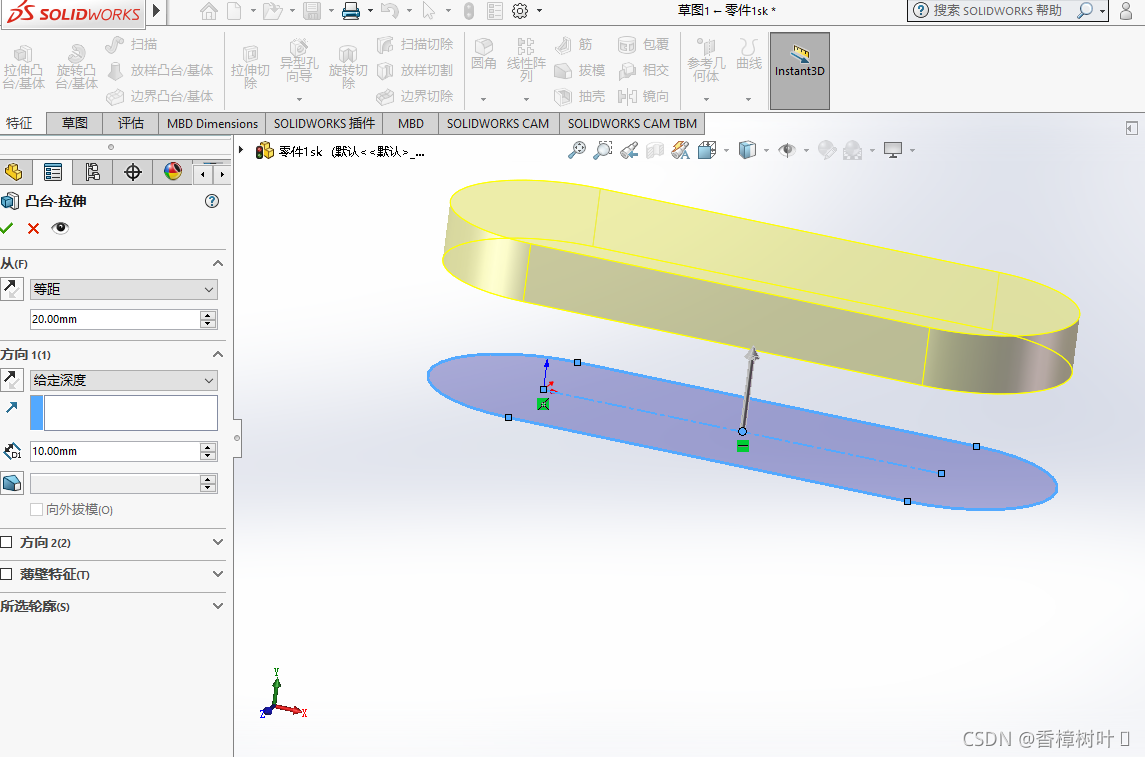Click the Rib (筋) tool

coord(574,45)
